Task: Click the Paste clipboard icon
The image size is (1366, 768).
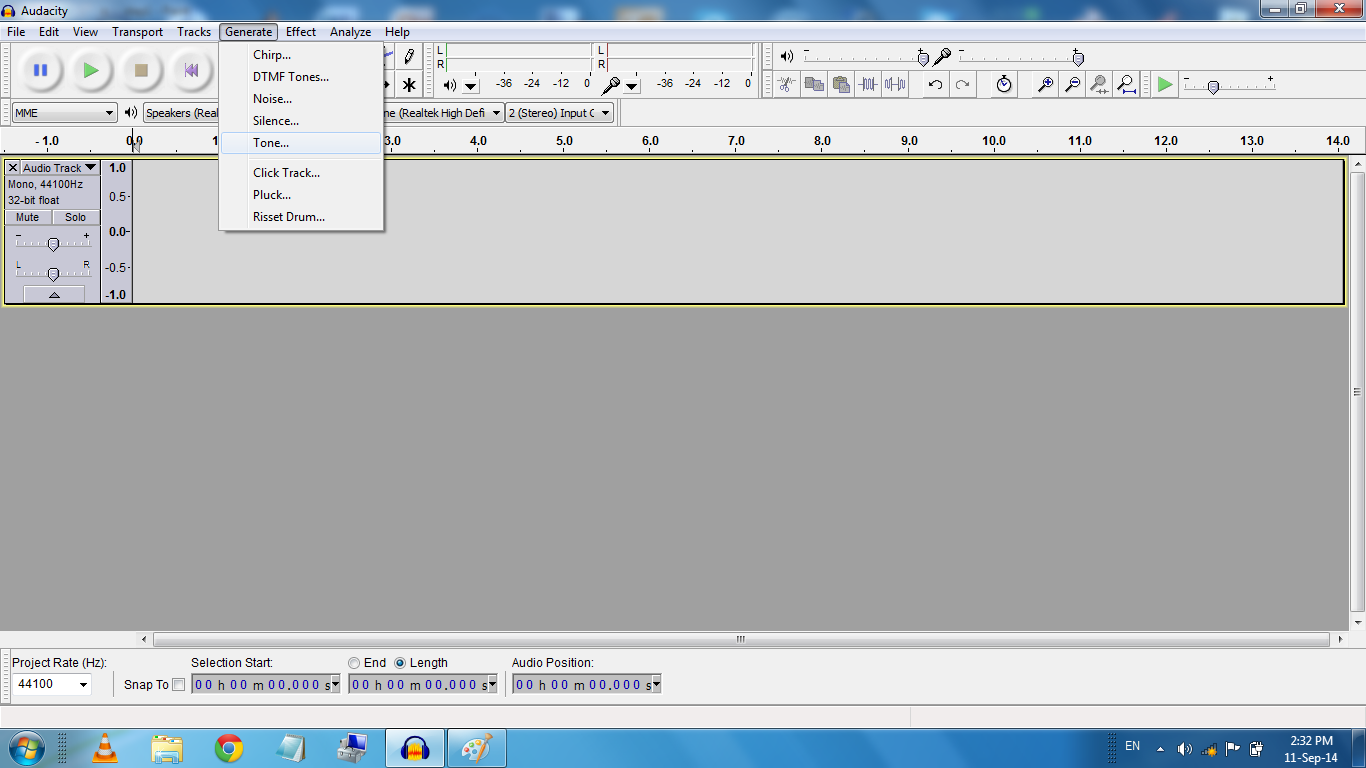Action: click(x=841, y=84)
